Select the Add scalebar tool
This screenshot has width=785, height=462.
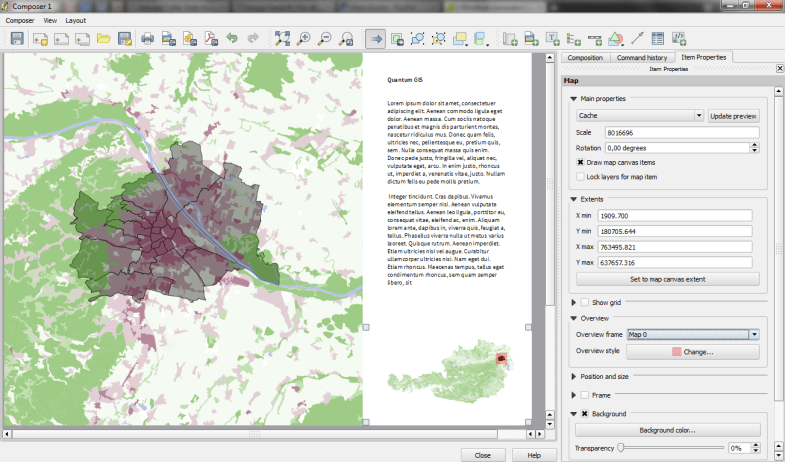[x=595, y=39]
